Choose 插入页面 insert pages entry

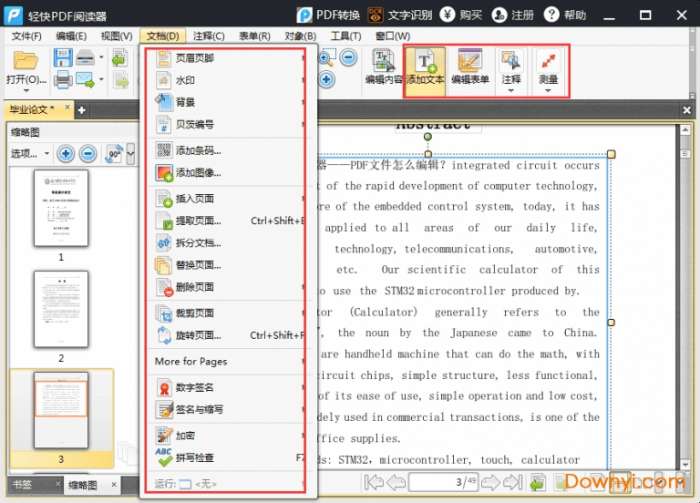tap(228, 199)
